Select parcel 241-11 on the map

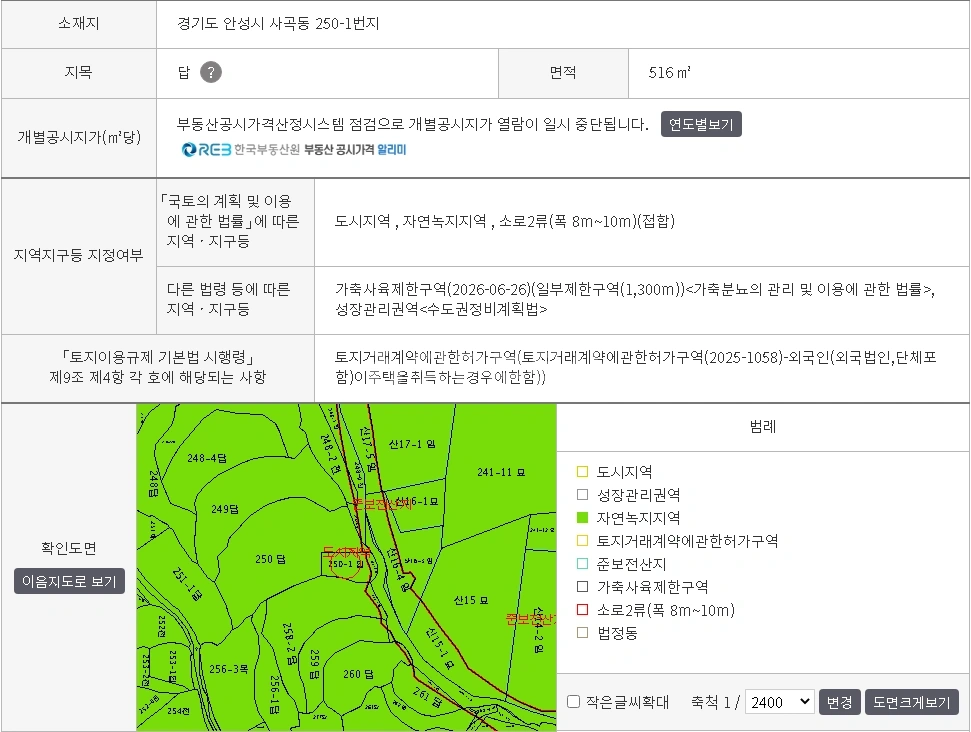pyautogui.click(x=501, y=473)
